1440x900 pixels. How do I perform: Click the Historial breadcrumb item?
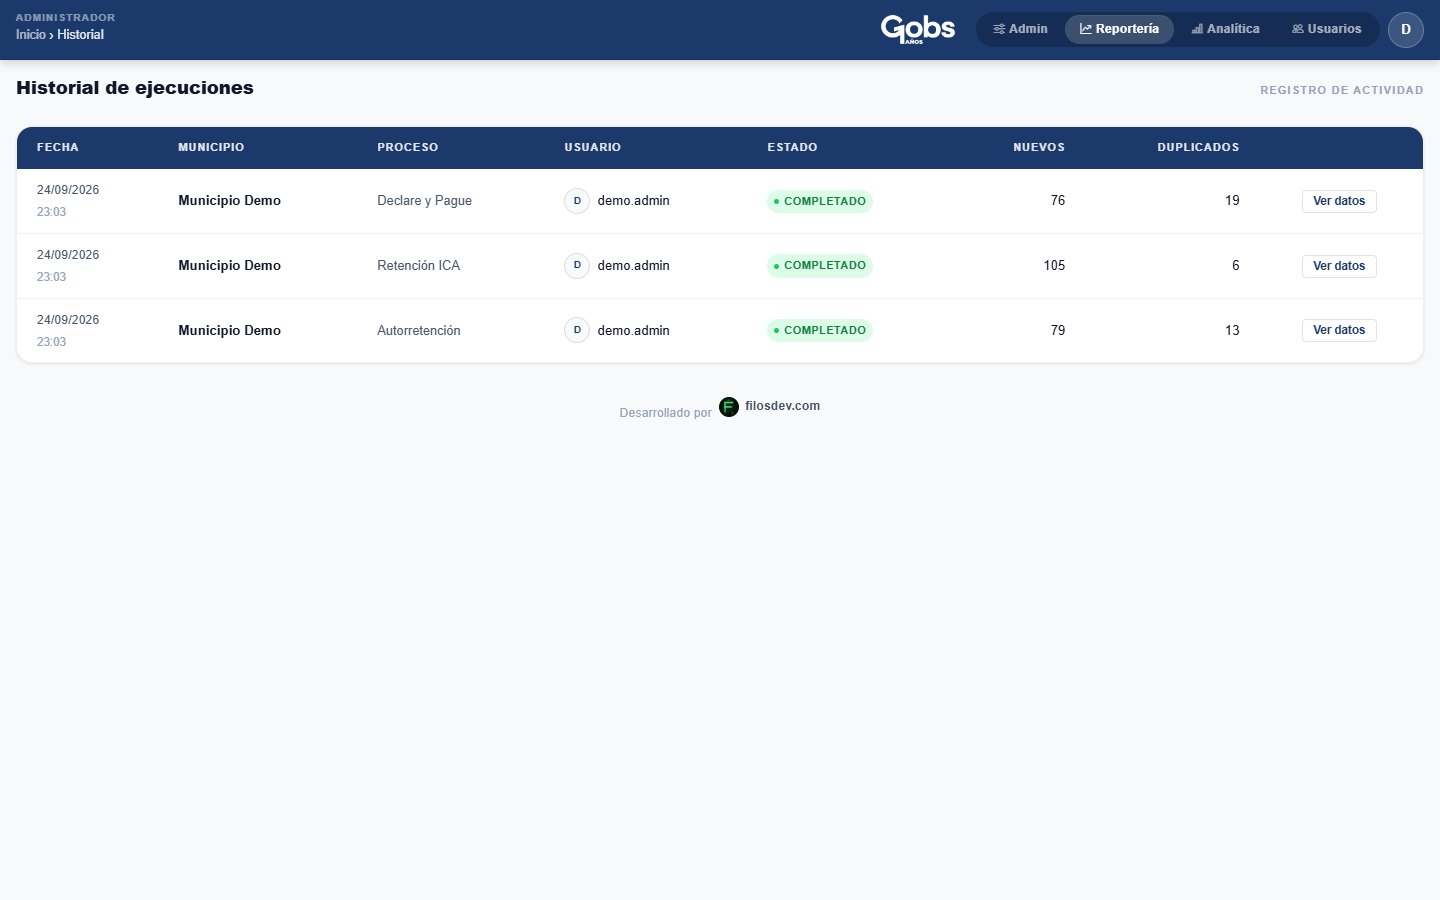point(80,35)
